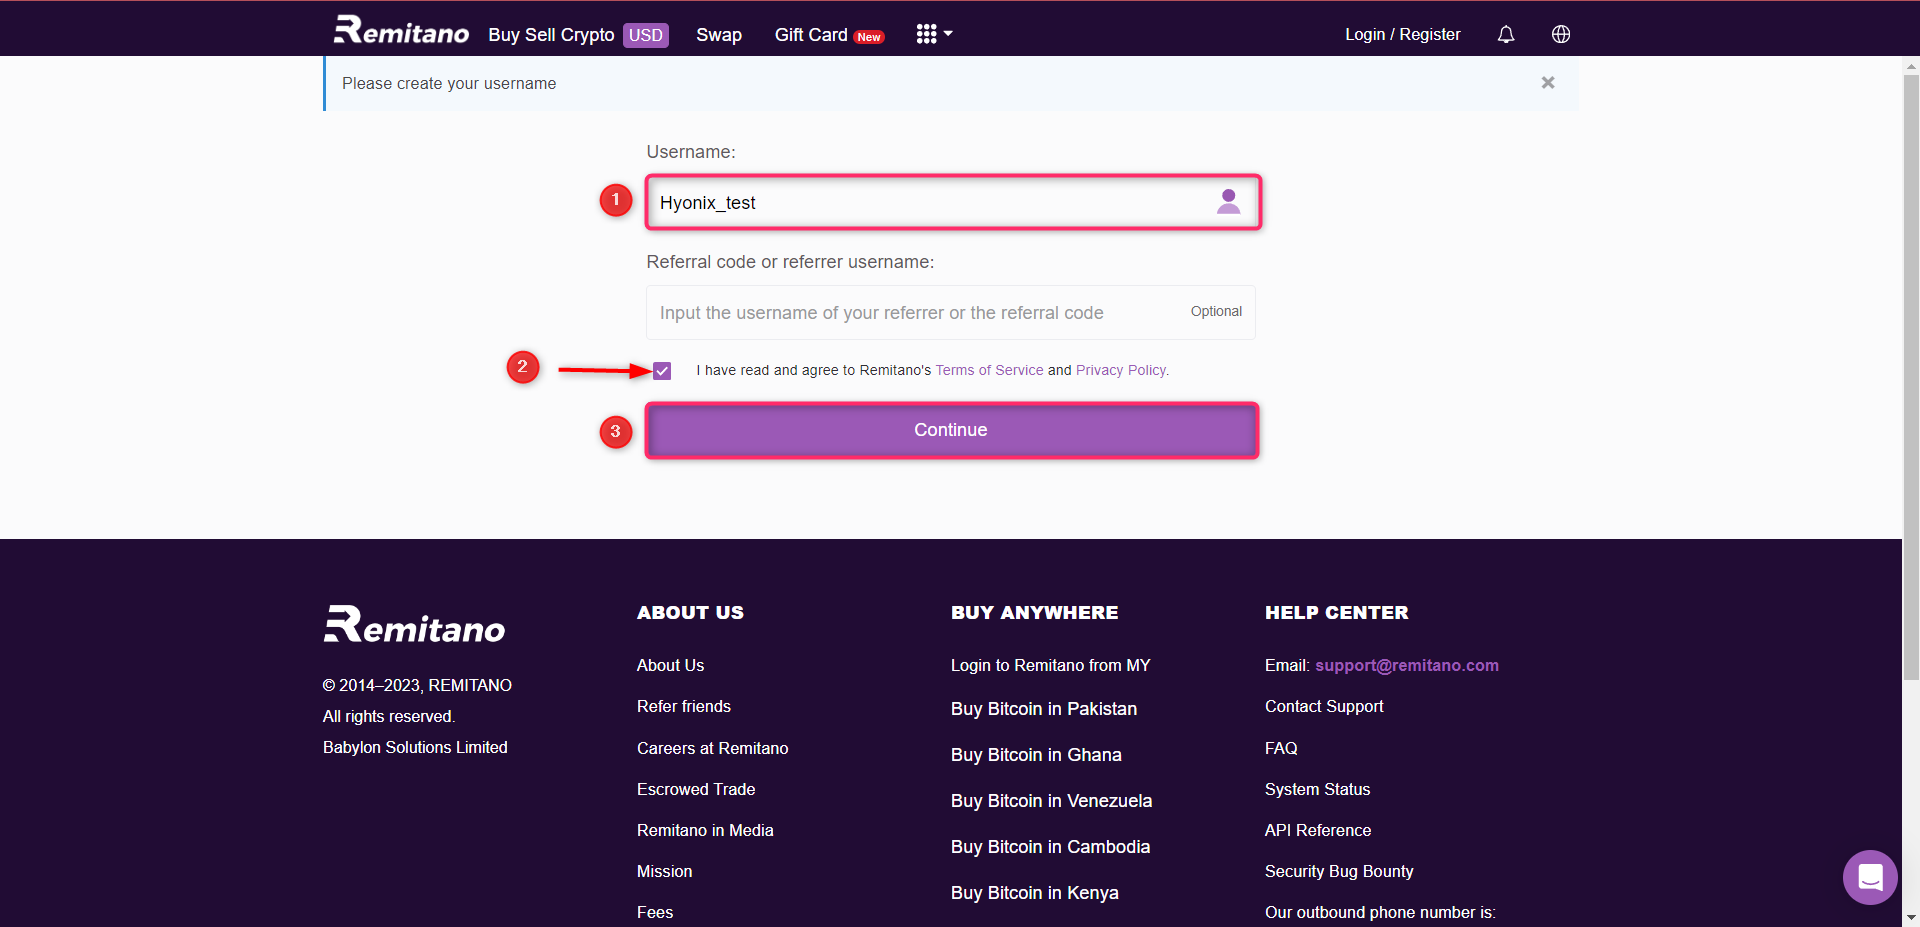Click the support@remitano.com email link

[1406, 665]
